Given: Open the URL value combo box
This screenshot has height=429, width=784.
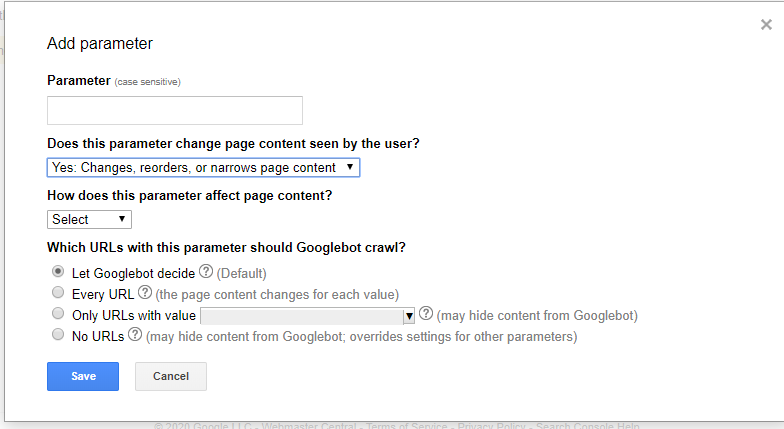Looking at the screenshot, I should click(308, 316).
